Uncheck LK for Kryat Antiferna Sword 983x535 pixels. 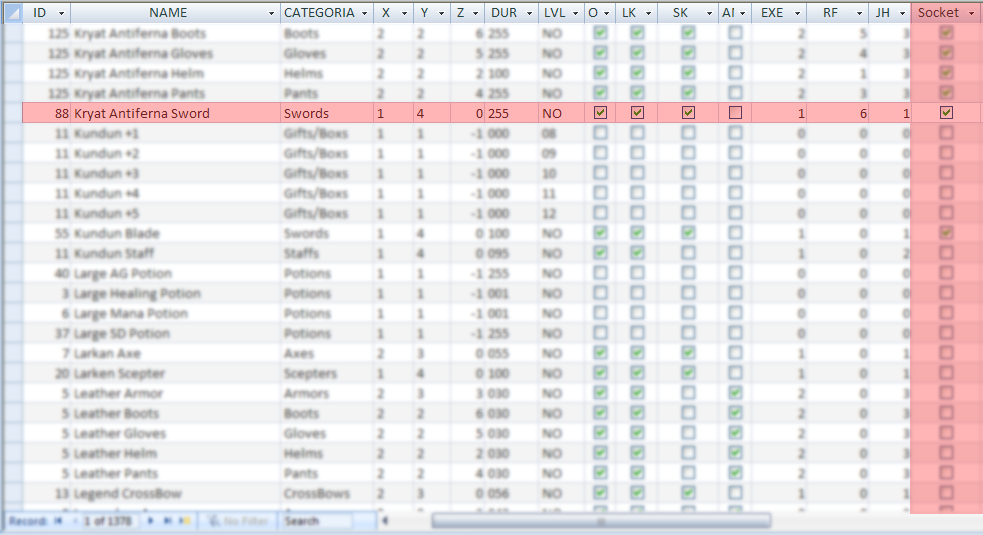tap(637, 113)
